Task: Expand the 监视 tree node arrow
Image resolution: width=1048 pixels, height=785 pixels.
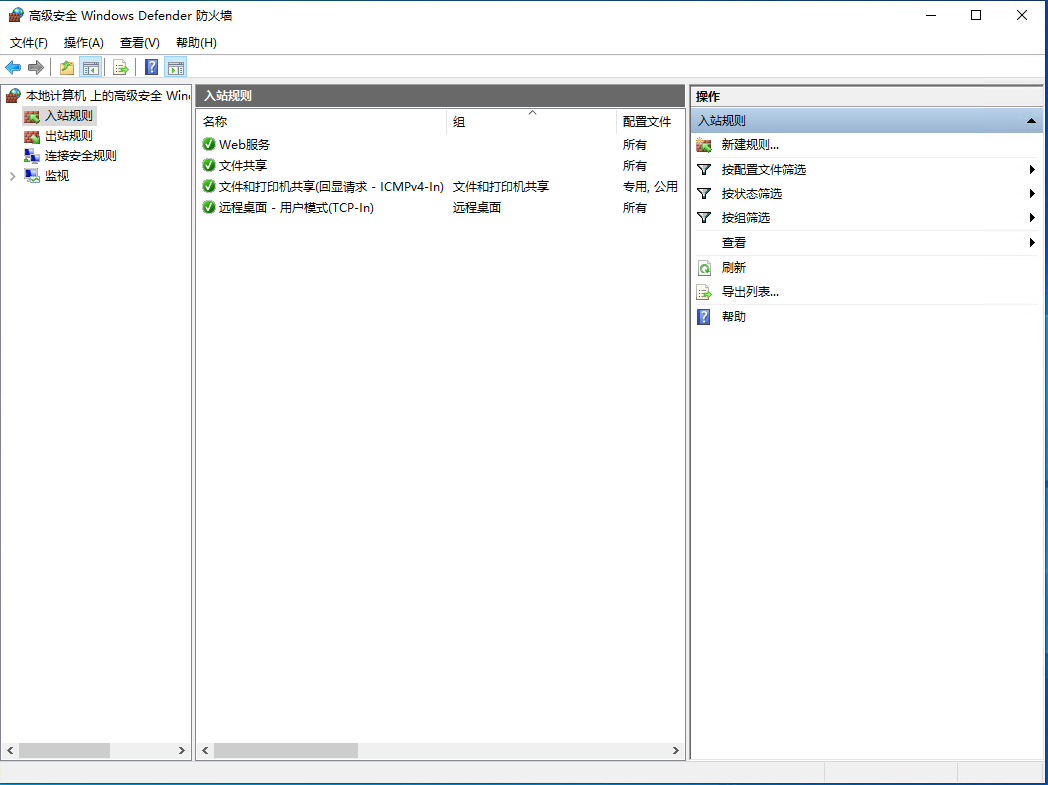Action: coord(12,176)
